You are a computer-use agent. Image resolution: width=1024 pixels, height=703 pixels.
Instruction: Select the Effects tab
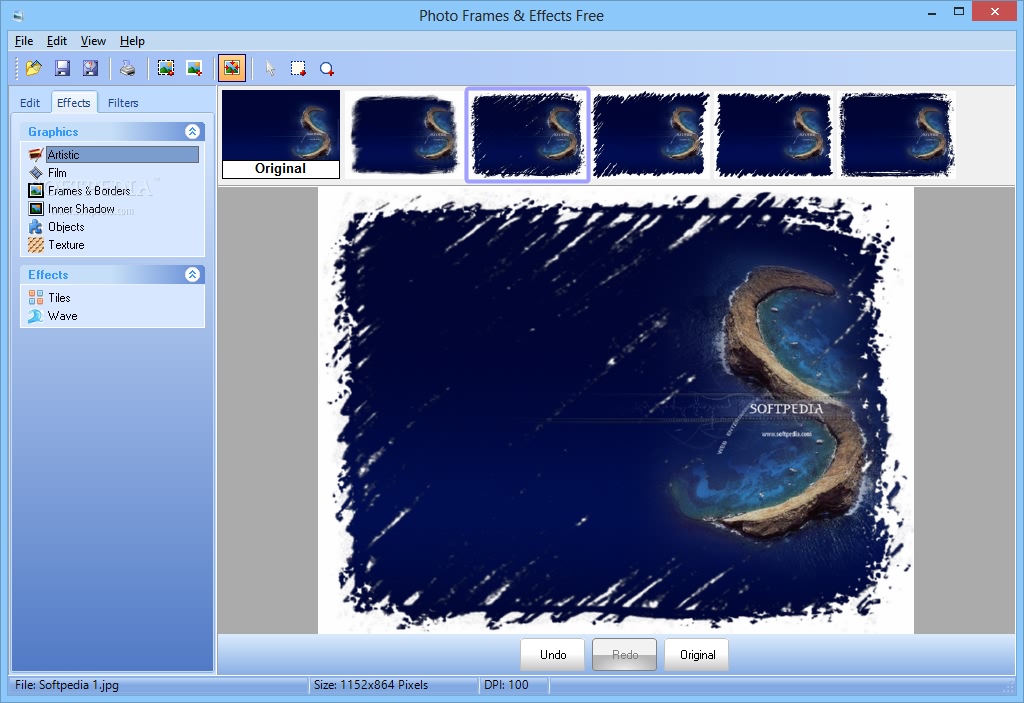click(74, 103)
